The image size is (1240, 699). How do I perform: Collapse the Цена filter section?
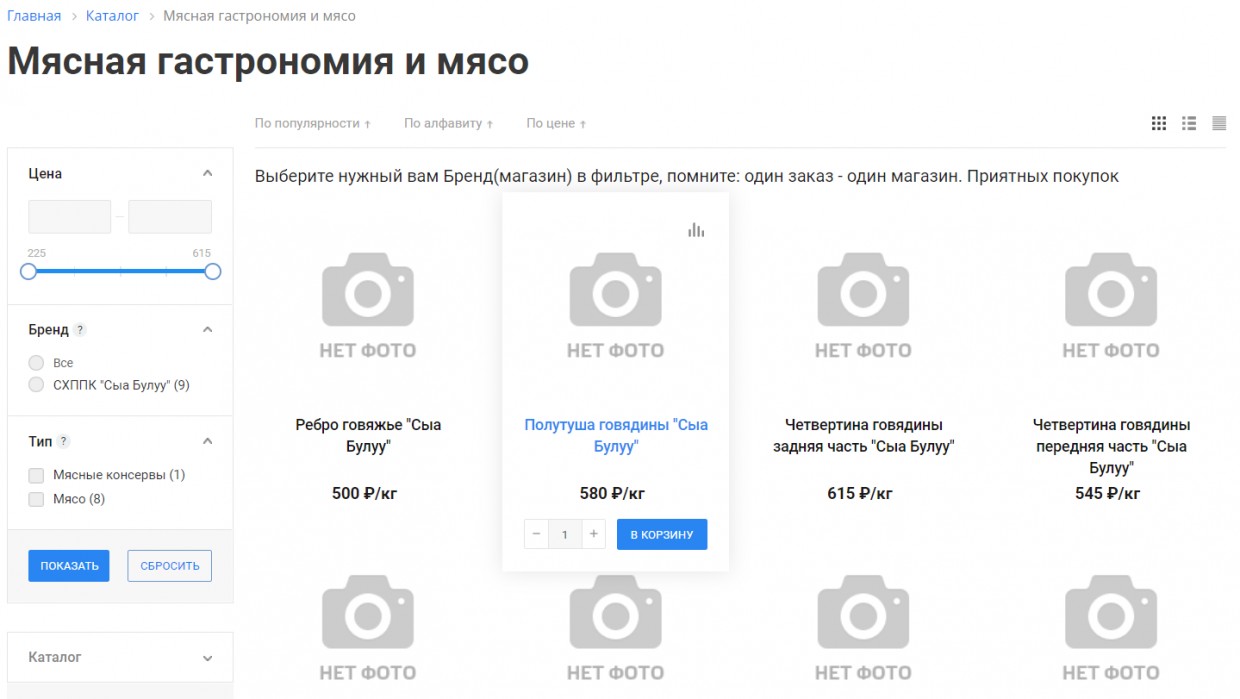pyautogui.click(x=207, y=174)
